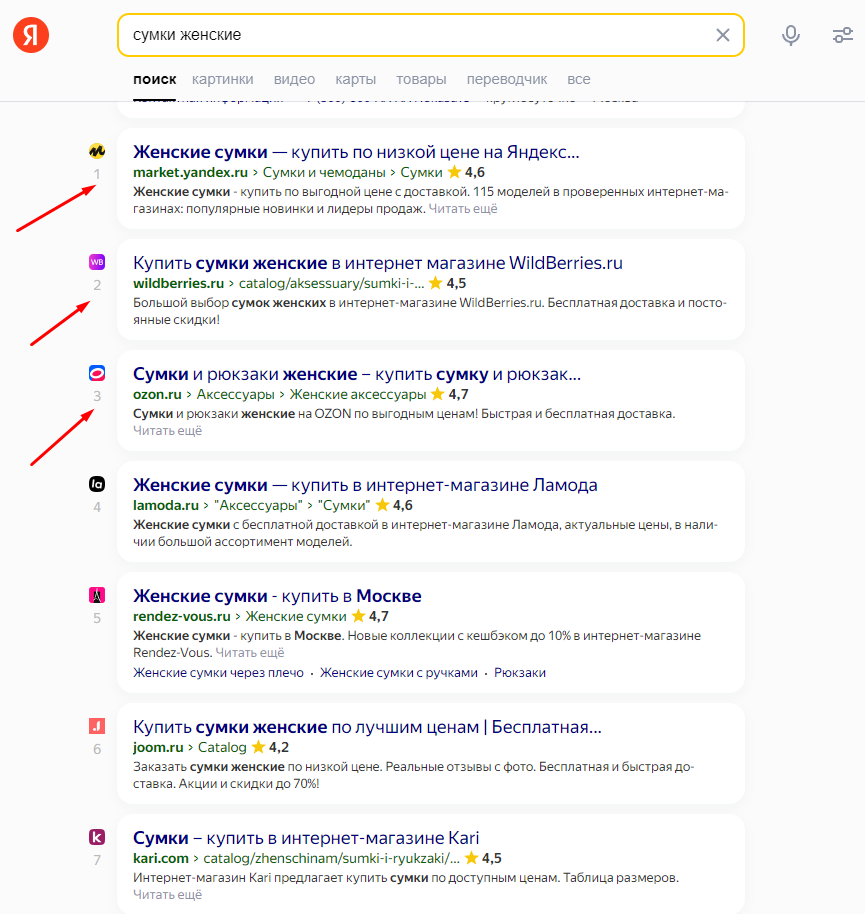This screenshot has height=914, width=865.
Task: Click the 'Аксессуары' breadcrumb under ozon.ru
Action: [x=235, y=394]
